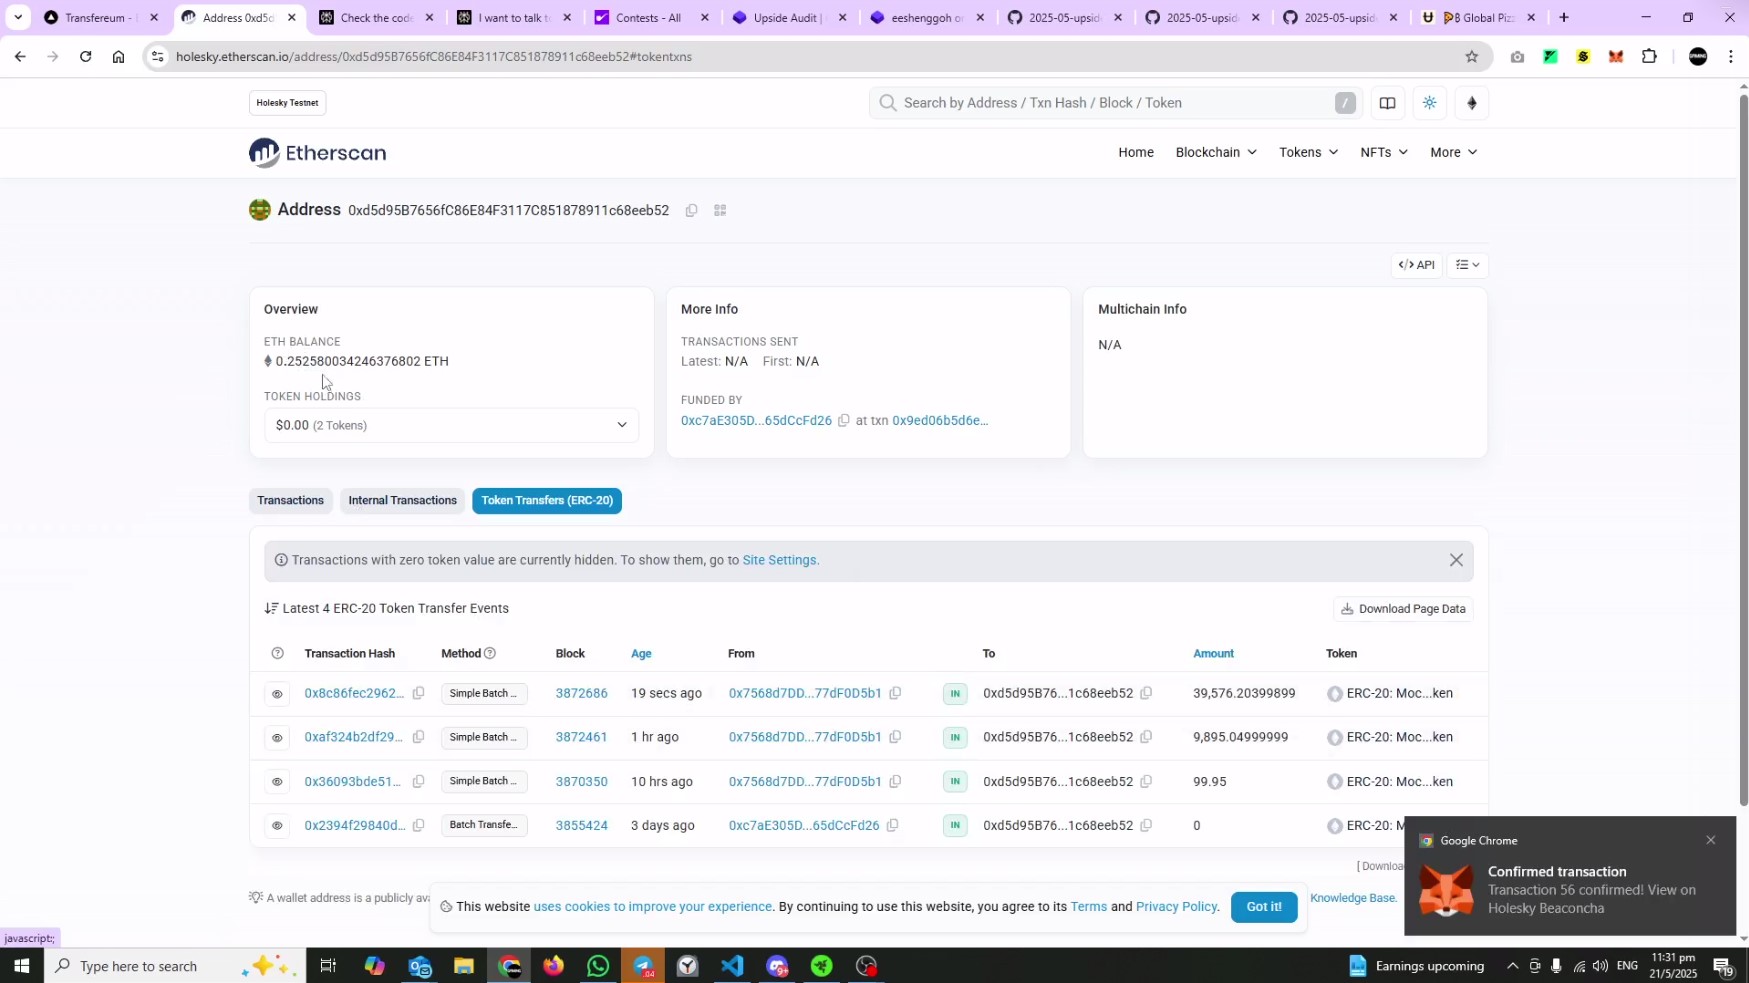Open Visual Studio Code from the taskbar
Screen dimensions: 1749x983
[x=732, y=966]
